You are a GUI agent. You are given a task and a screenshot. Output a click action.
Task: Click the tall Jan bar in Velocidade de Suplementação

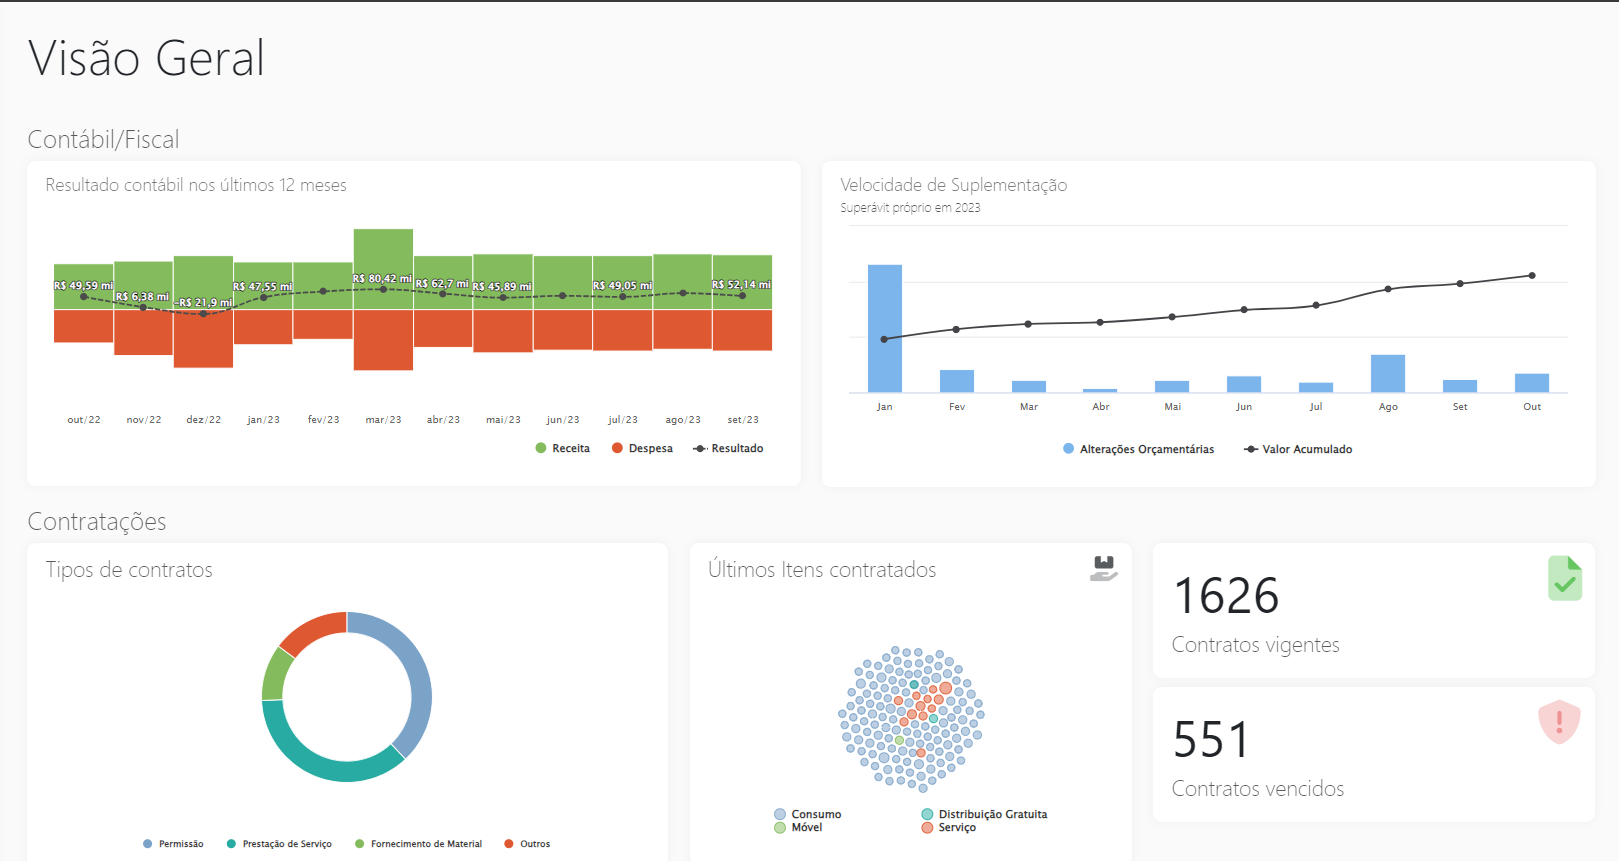tap(884, 328)
